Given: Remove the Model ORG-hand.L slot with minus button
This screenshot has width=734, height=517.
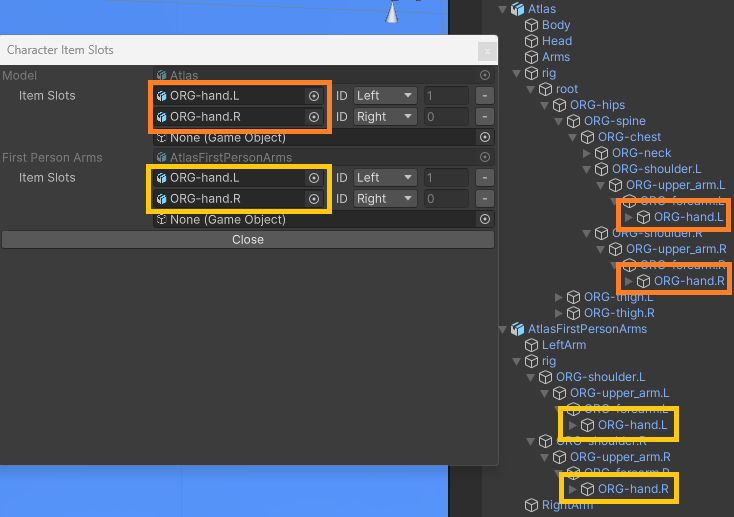Looking at the screenshot, I should (484, 96).
